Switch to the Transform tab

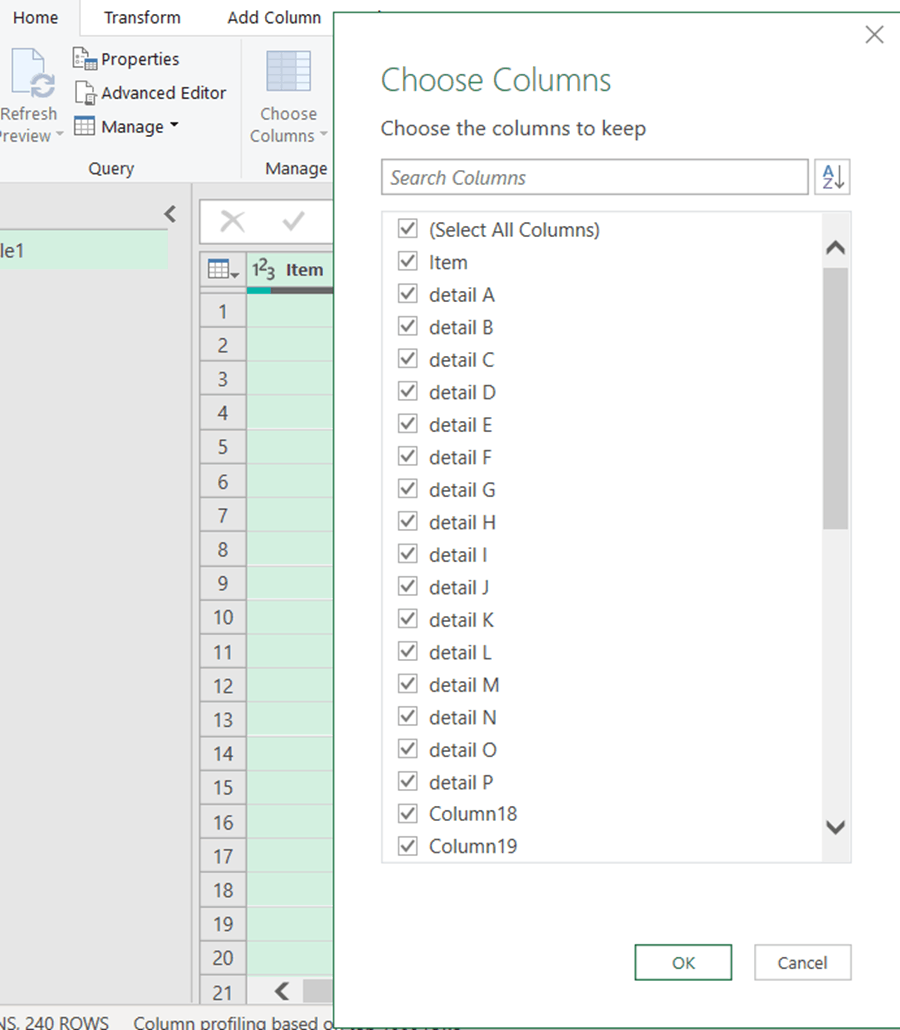pyautogui.click(x=141, y=17)
